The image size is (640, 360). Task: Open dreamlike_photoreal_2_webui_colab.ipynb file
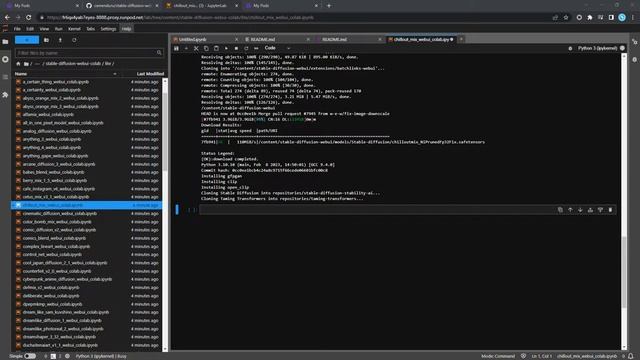pos(63,329)
